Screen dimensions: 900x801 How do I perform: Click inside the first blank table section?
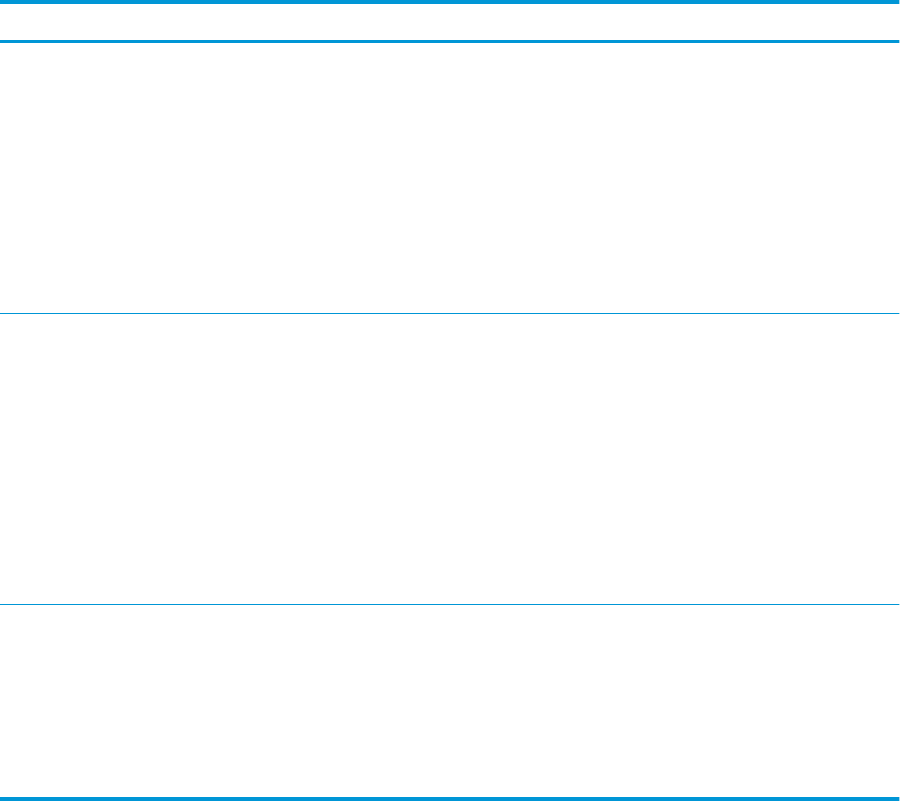pos(449,178)
